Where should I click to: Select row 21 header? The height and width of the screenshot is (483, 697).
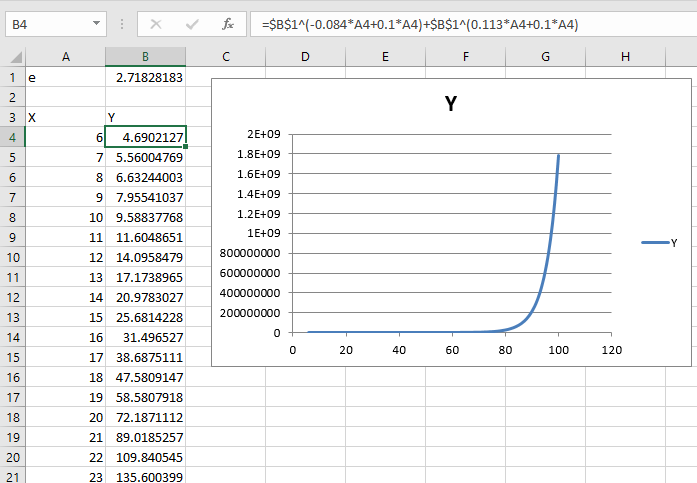click(x=12, y=476)
